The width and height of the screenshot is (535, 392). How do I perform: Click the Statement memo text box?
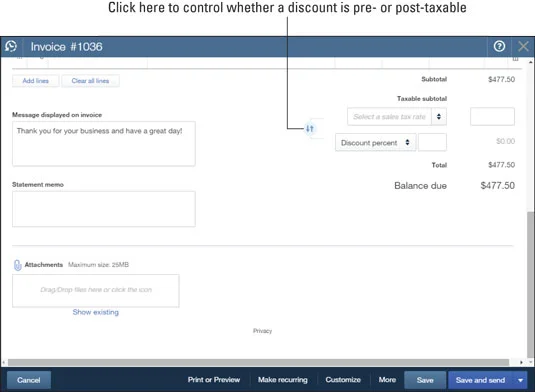[104, 209]
